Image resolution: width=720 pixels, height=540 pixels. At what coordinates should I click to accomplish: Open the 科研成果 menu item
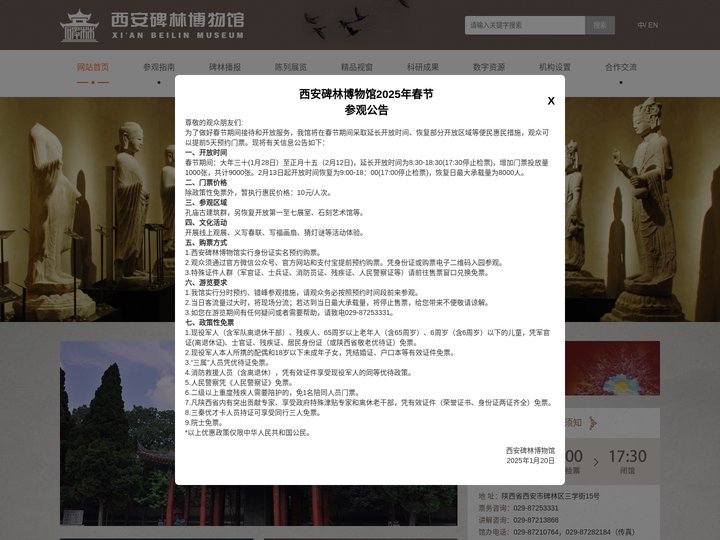click(423, 67)
